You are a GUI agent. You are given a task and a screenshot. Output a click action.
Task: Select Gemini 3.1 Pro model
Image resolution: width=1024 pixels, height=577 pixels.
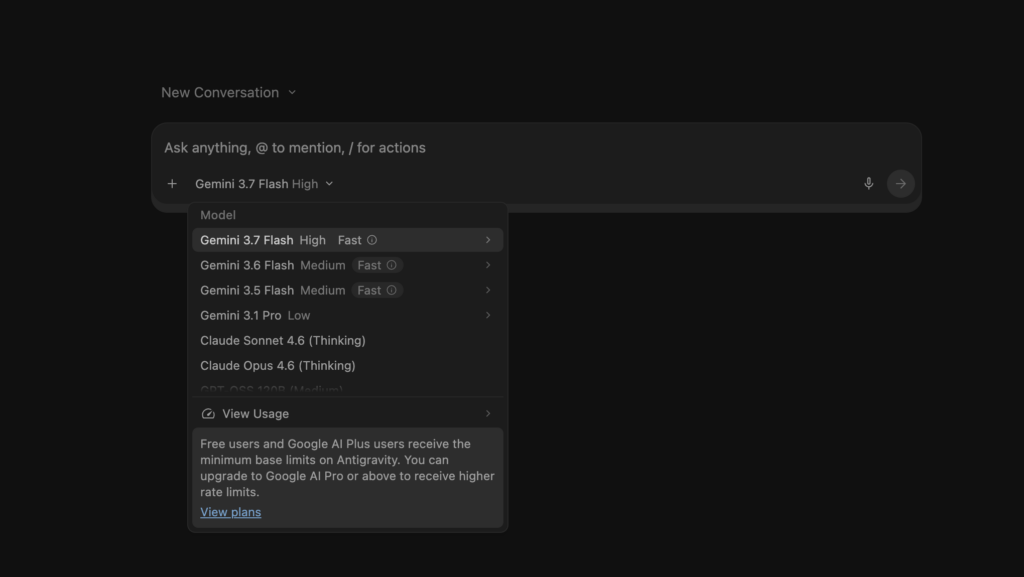347,315
